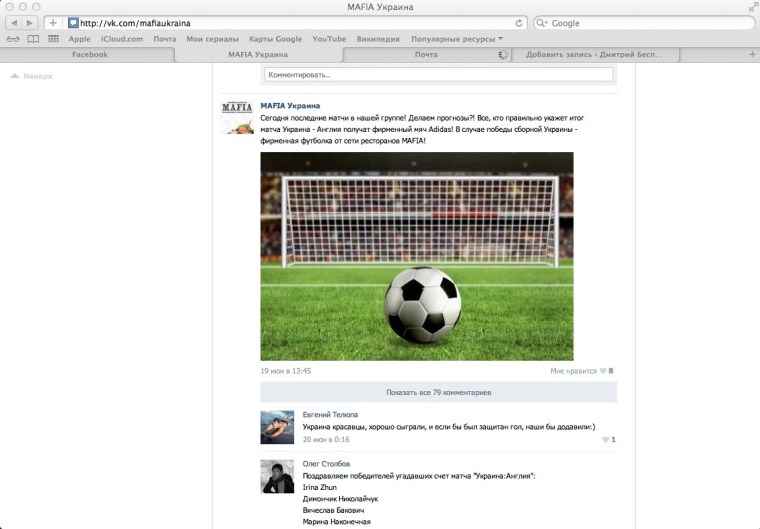Open Евгений Телюпа's profile link
The height and width of the screenshot is (529, 760).
click(330, 415)
